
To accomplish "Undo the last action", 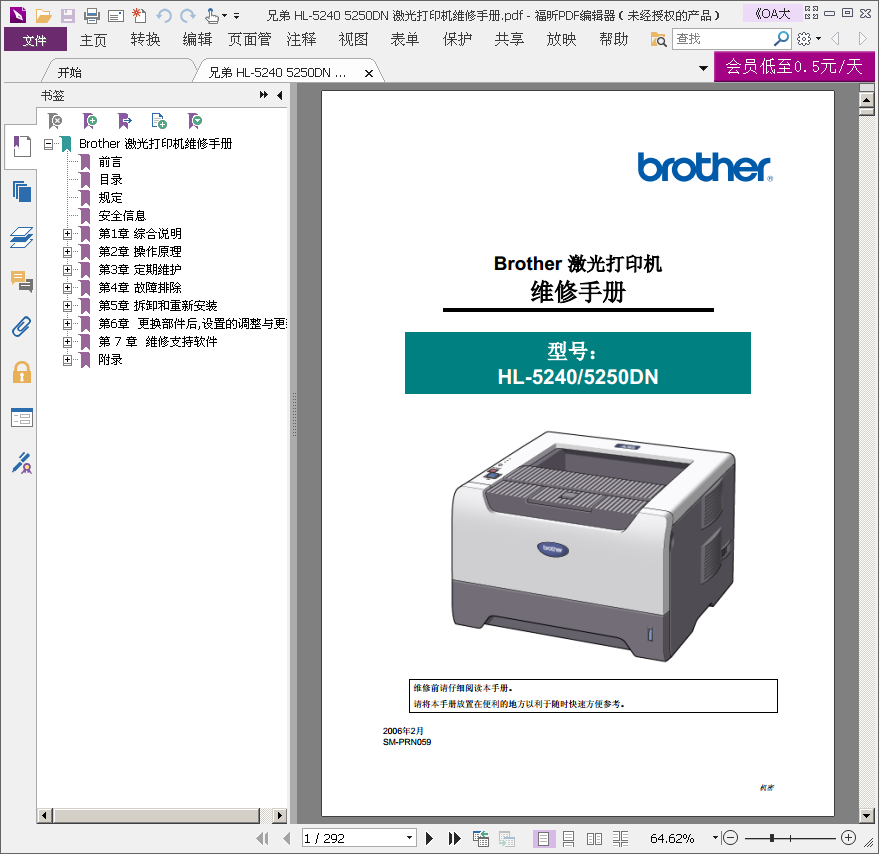I will (x=164, y=16).
